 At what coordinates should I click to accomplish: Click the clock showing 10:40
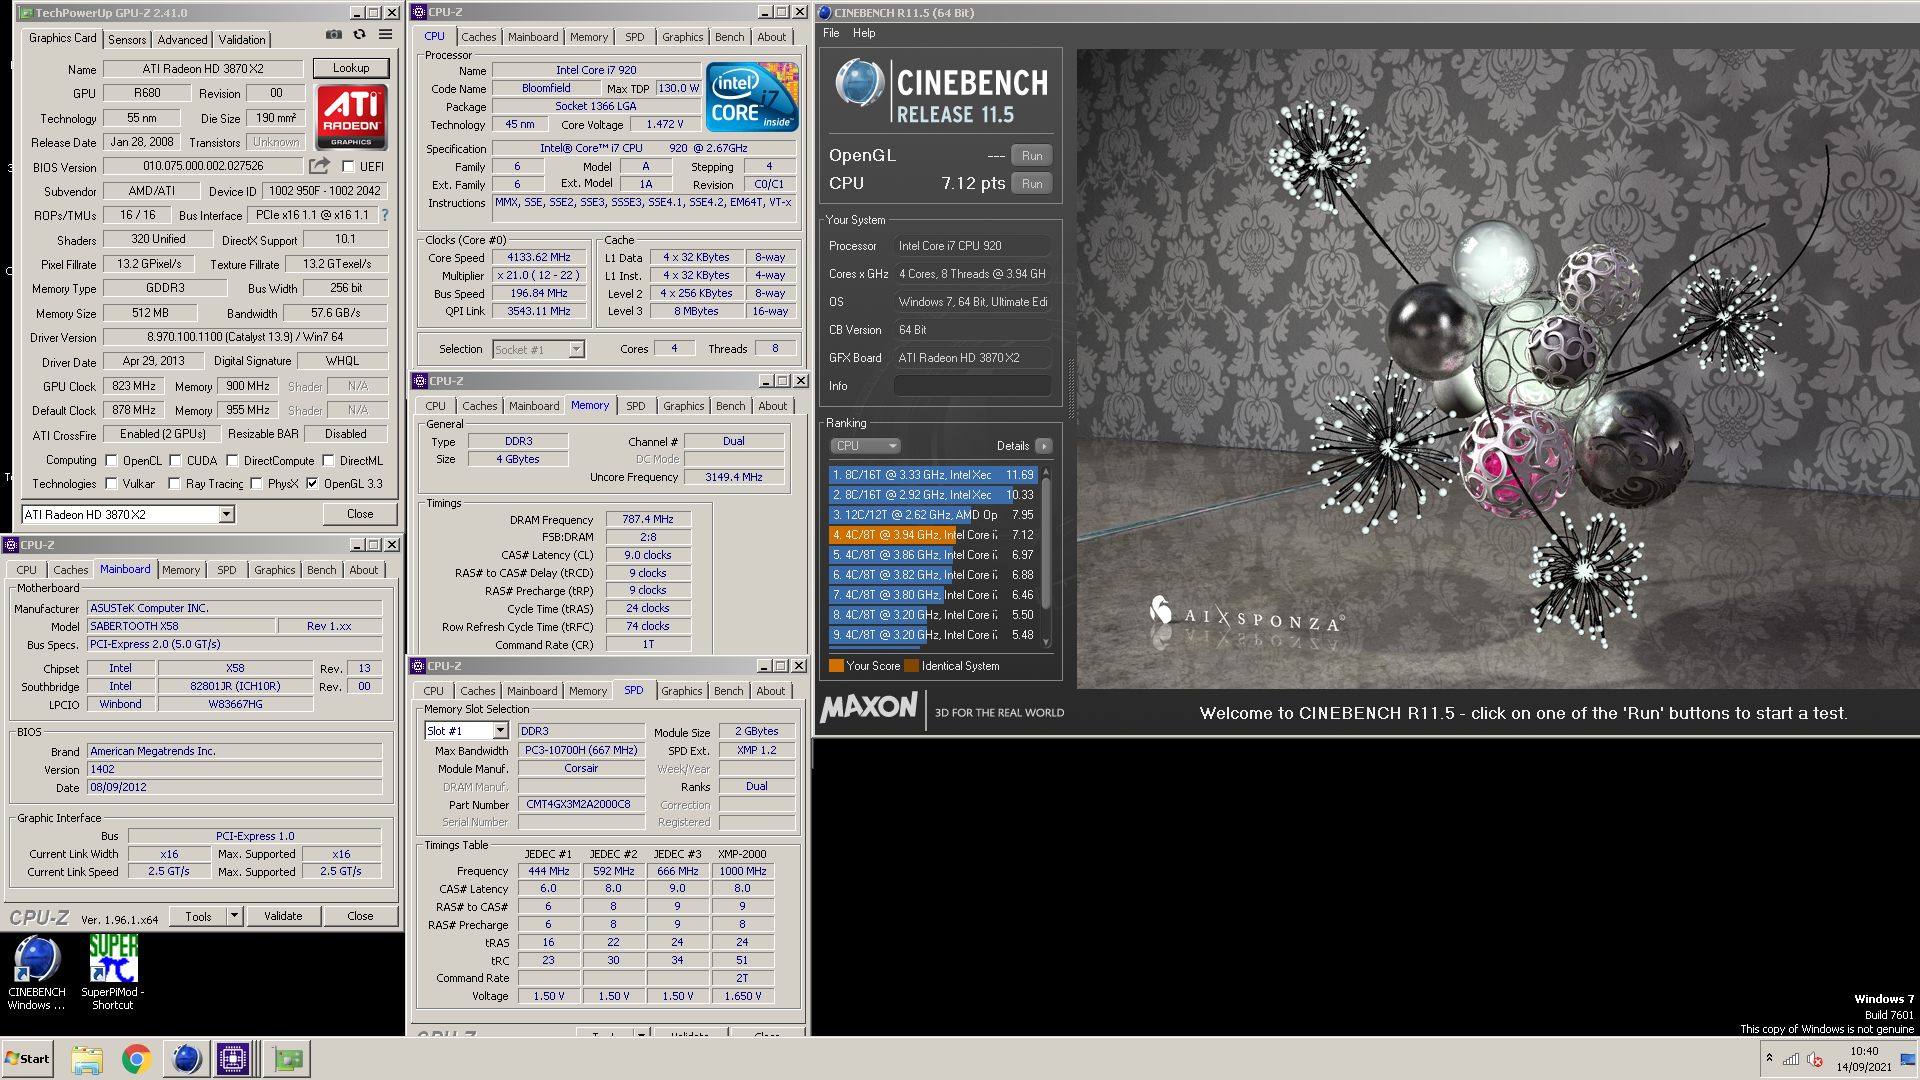pyautogui.click(x=1863, y=1051)
